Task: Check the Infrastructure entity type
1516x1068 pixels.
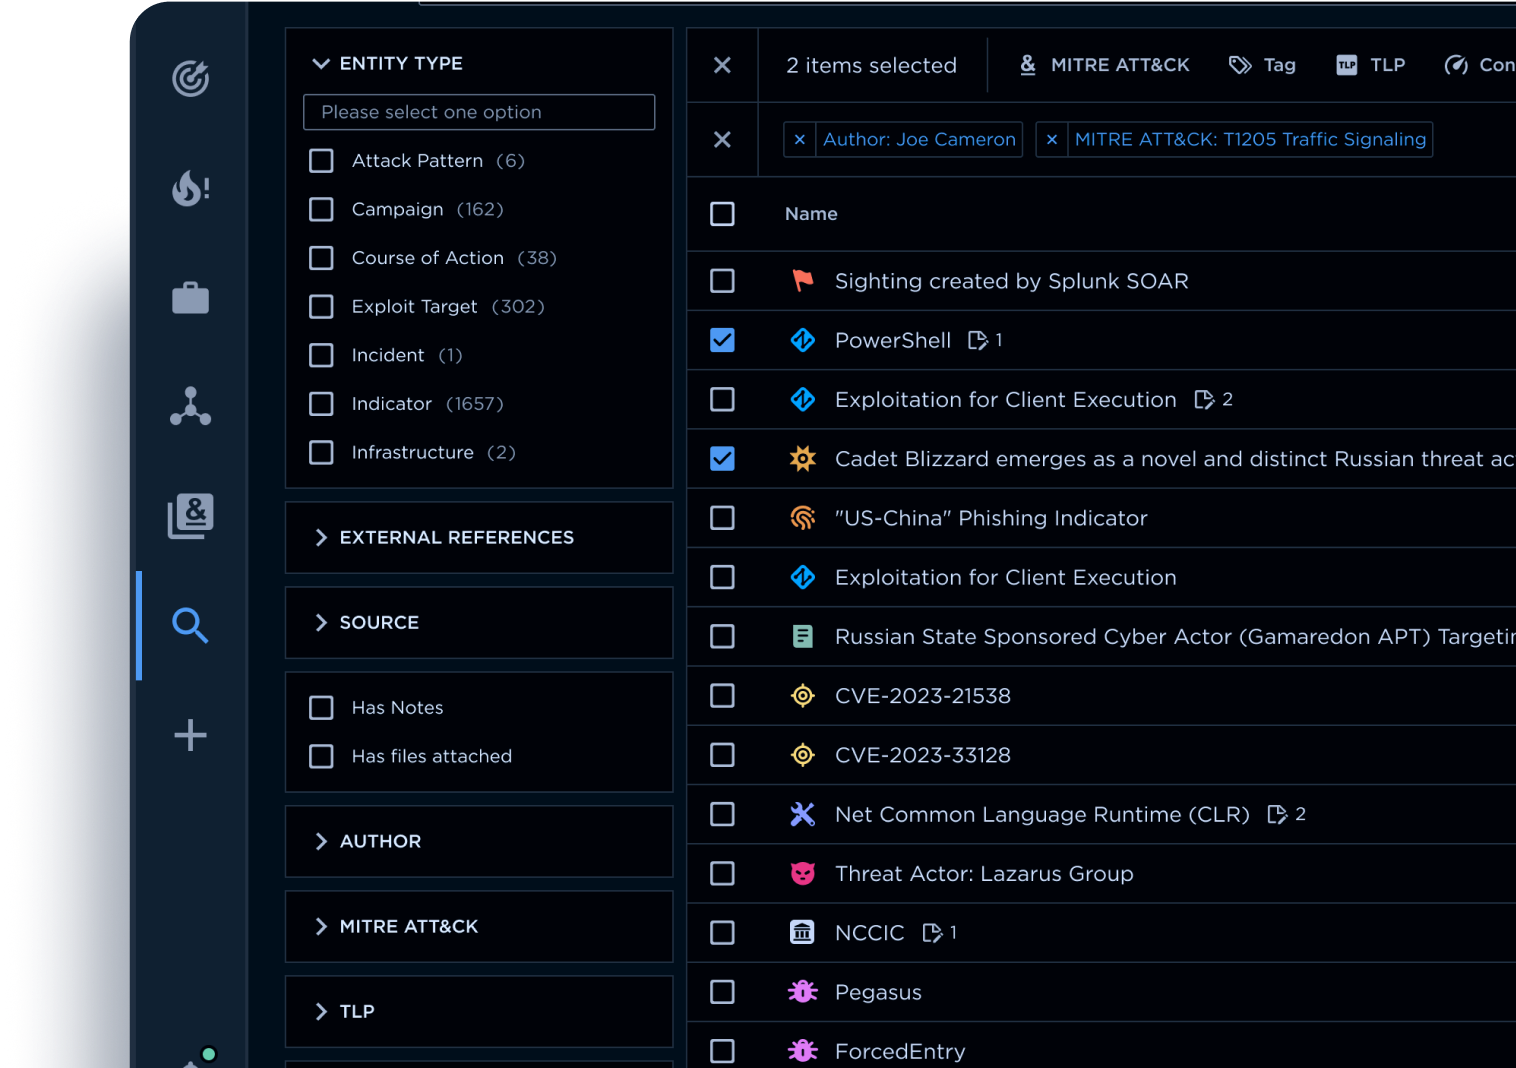Action: (321, 452)
